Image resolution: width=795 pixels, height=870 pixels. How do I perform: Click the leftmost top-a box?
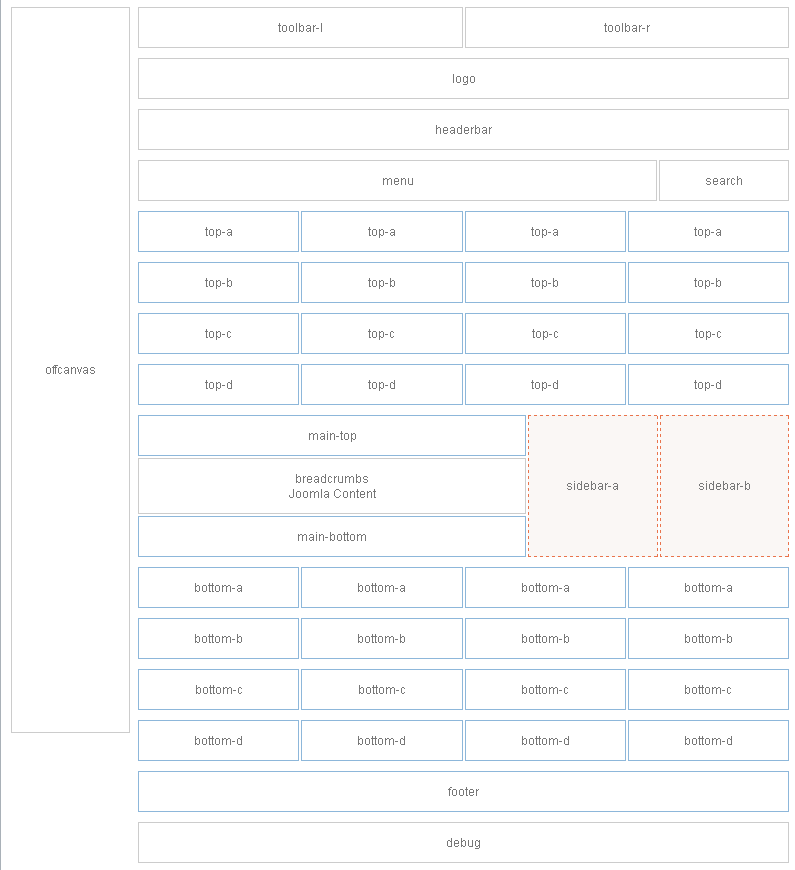click(218, 232)
